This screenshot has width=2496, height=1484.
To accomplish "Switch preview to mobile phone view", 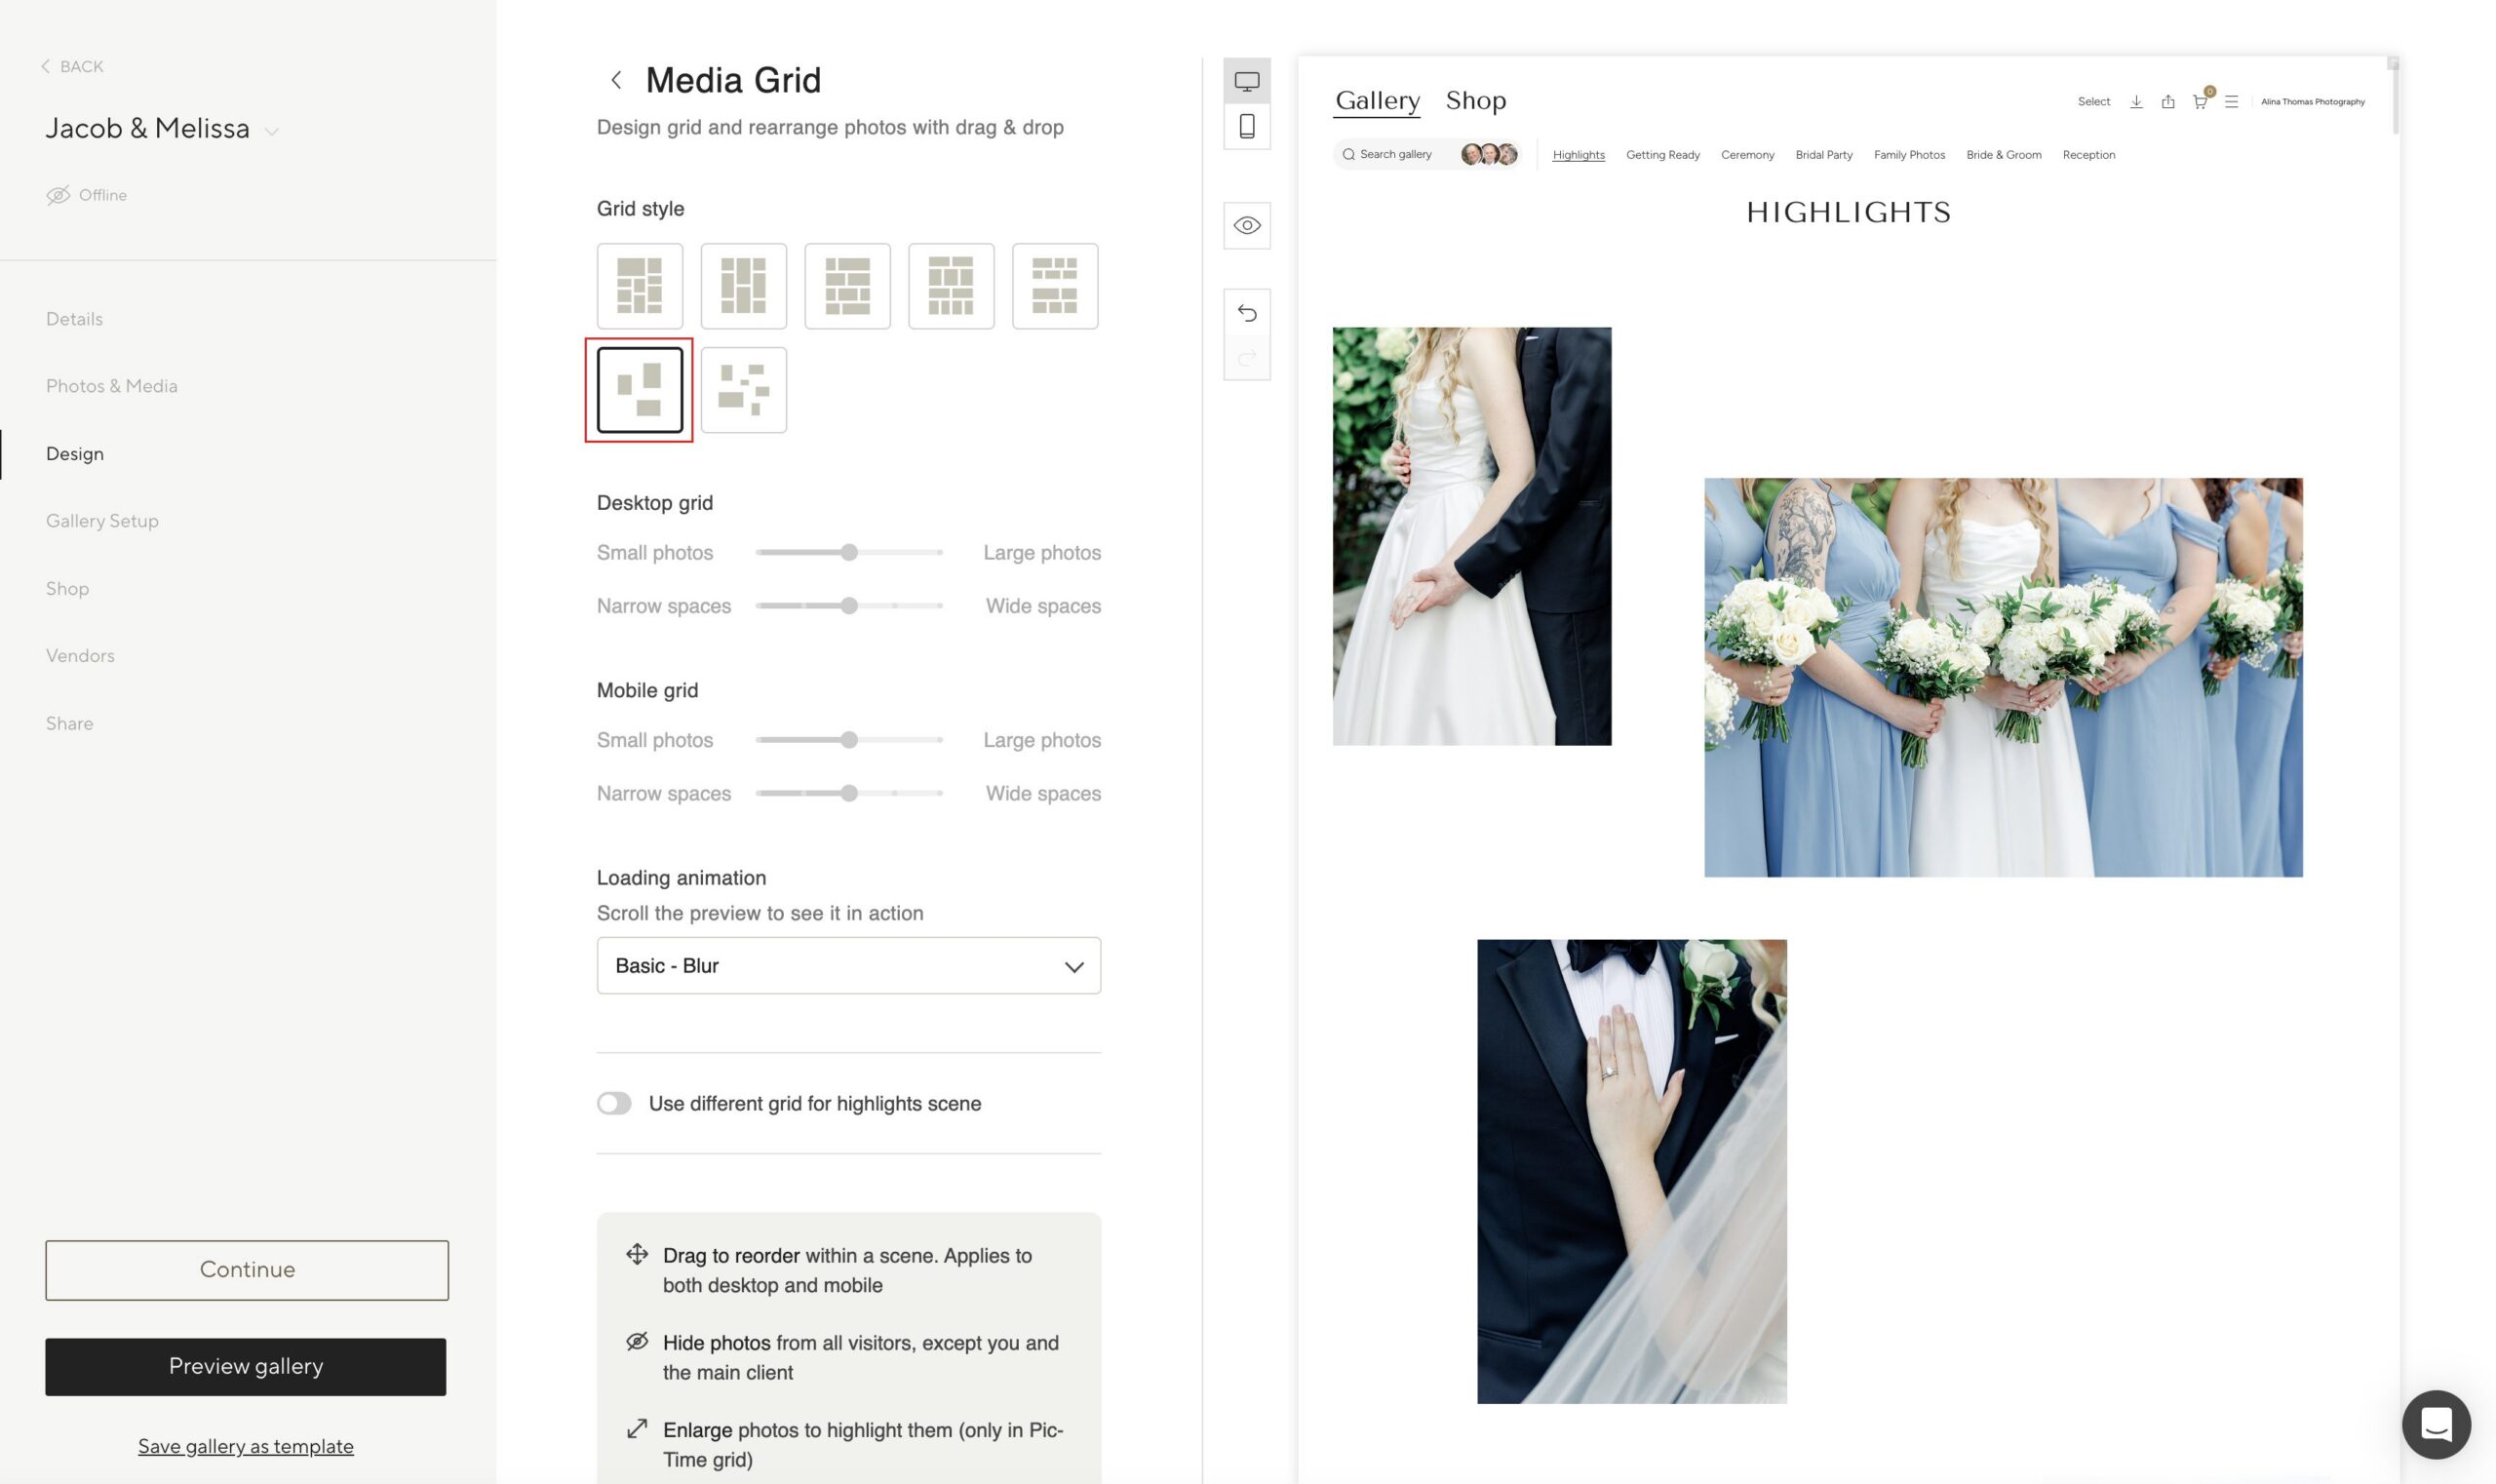I will [x=1247, y=126].
